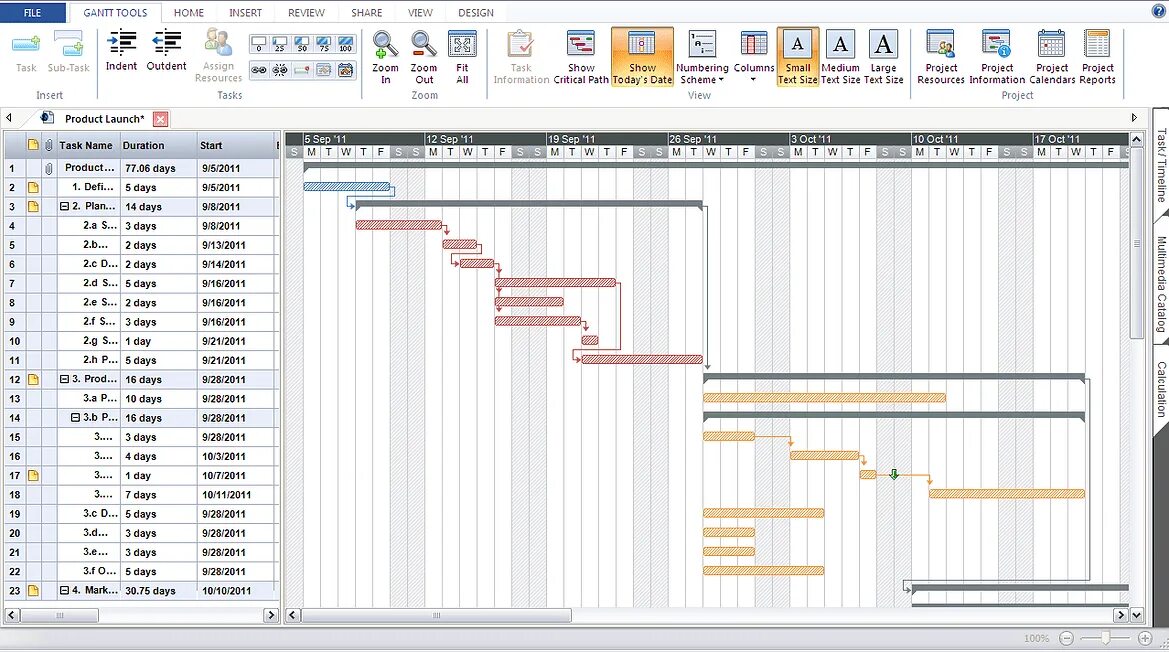Screen dimensions: 1169x652
Task: Click the unlink tasks broken chain icon
Action: [280, 70]
